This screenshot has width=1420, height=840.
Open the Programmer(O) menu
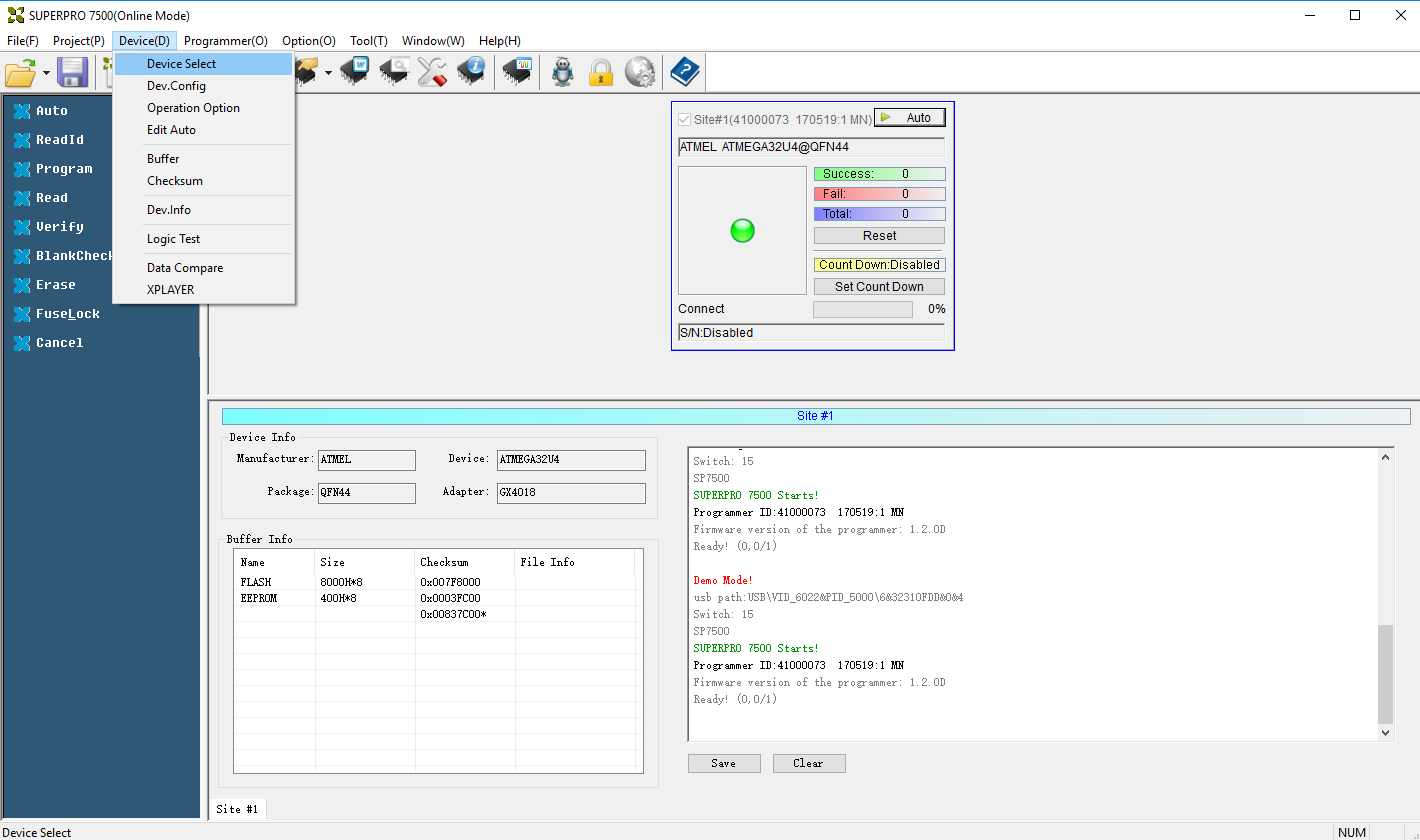click(x=226, y=41)
